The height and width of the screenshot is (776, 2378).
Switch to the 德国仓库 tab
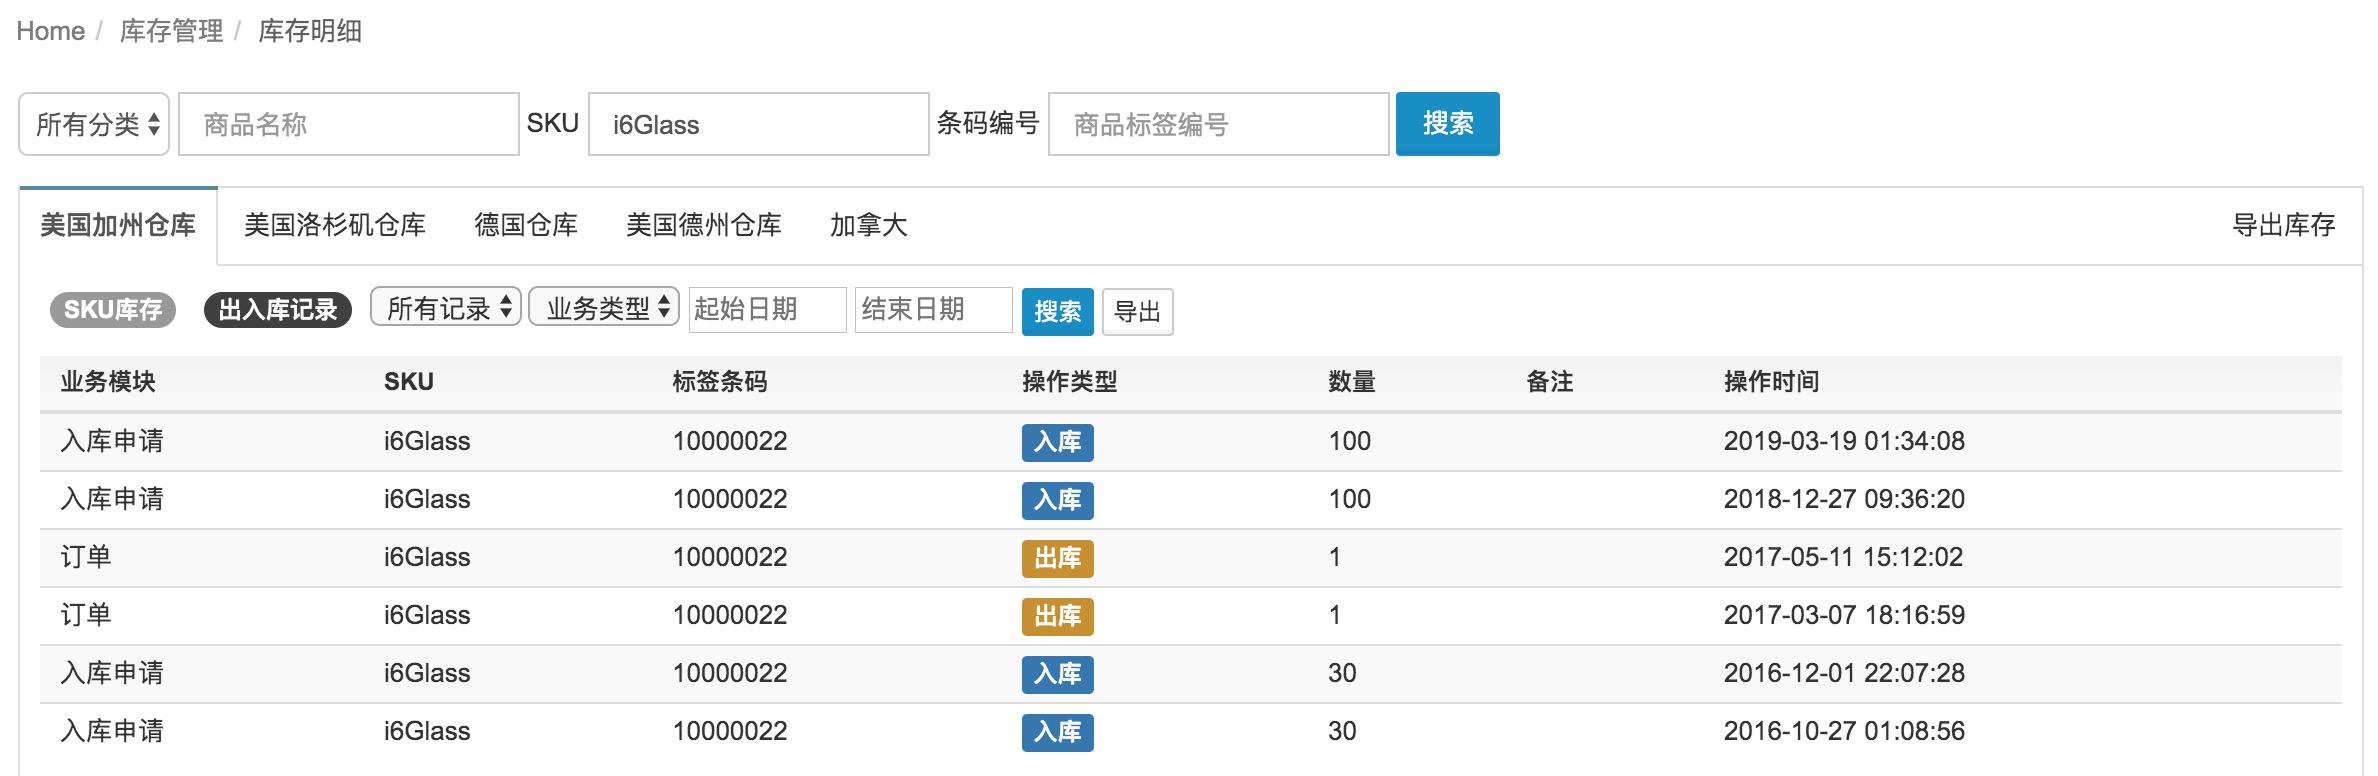point(525,225)
